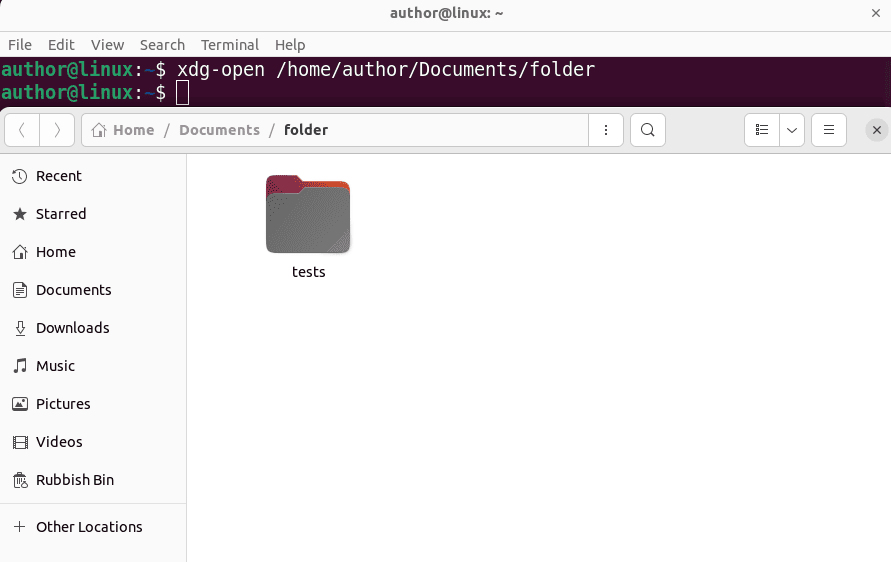The width and height of the screenshot is (891, 562).
Task: Go to Music in the sidebar
Action: click(93, 366)
